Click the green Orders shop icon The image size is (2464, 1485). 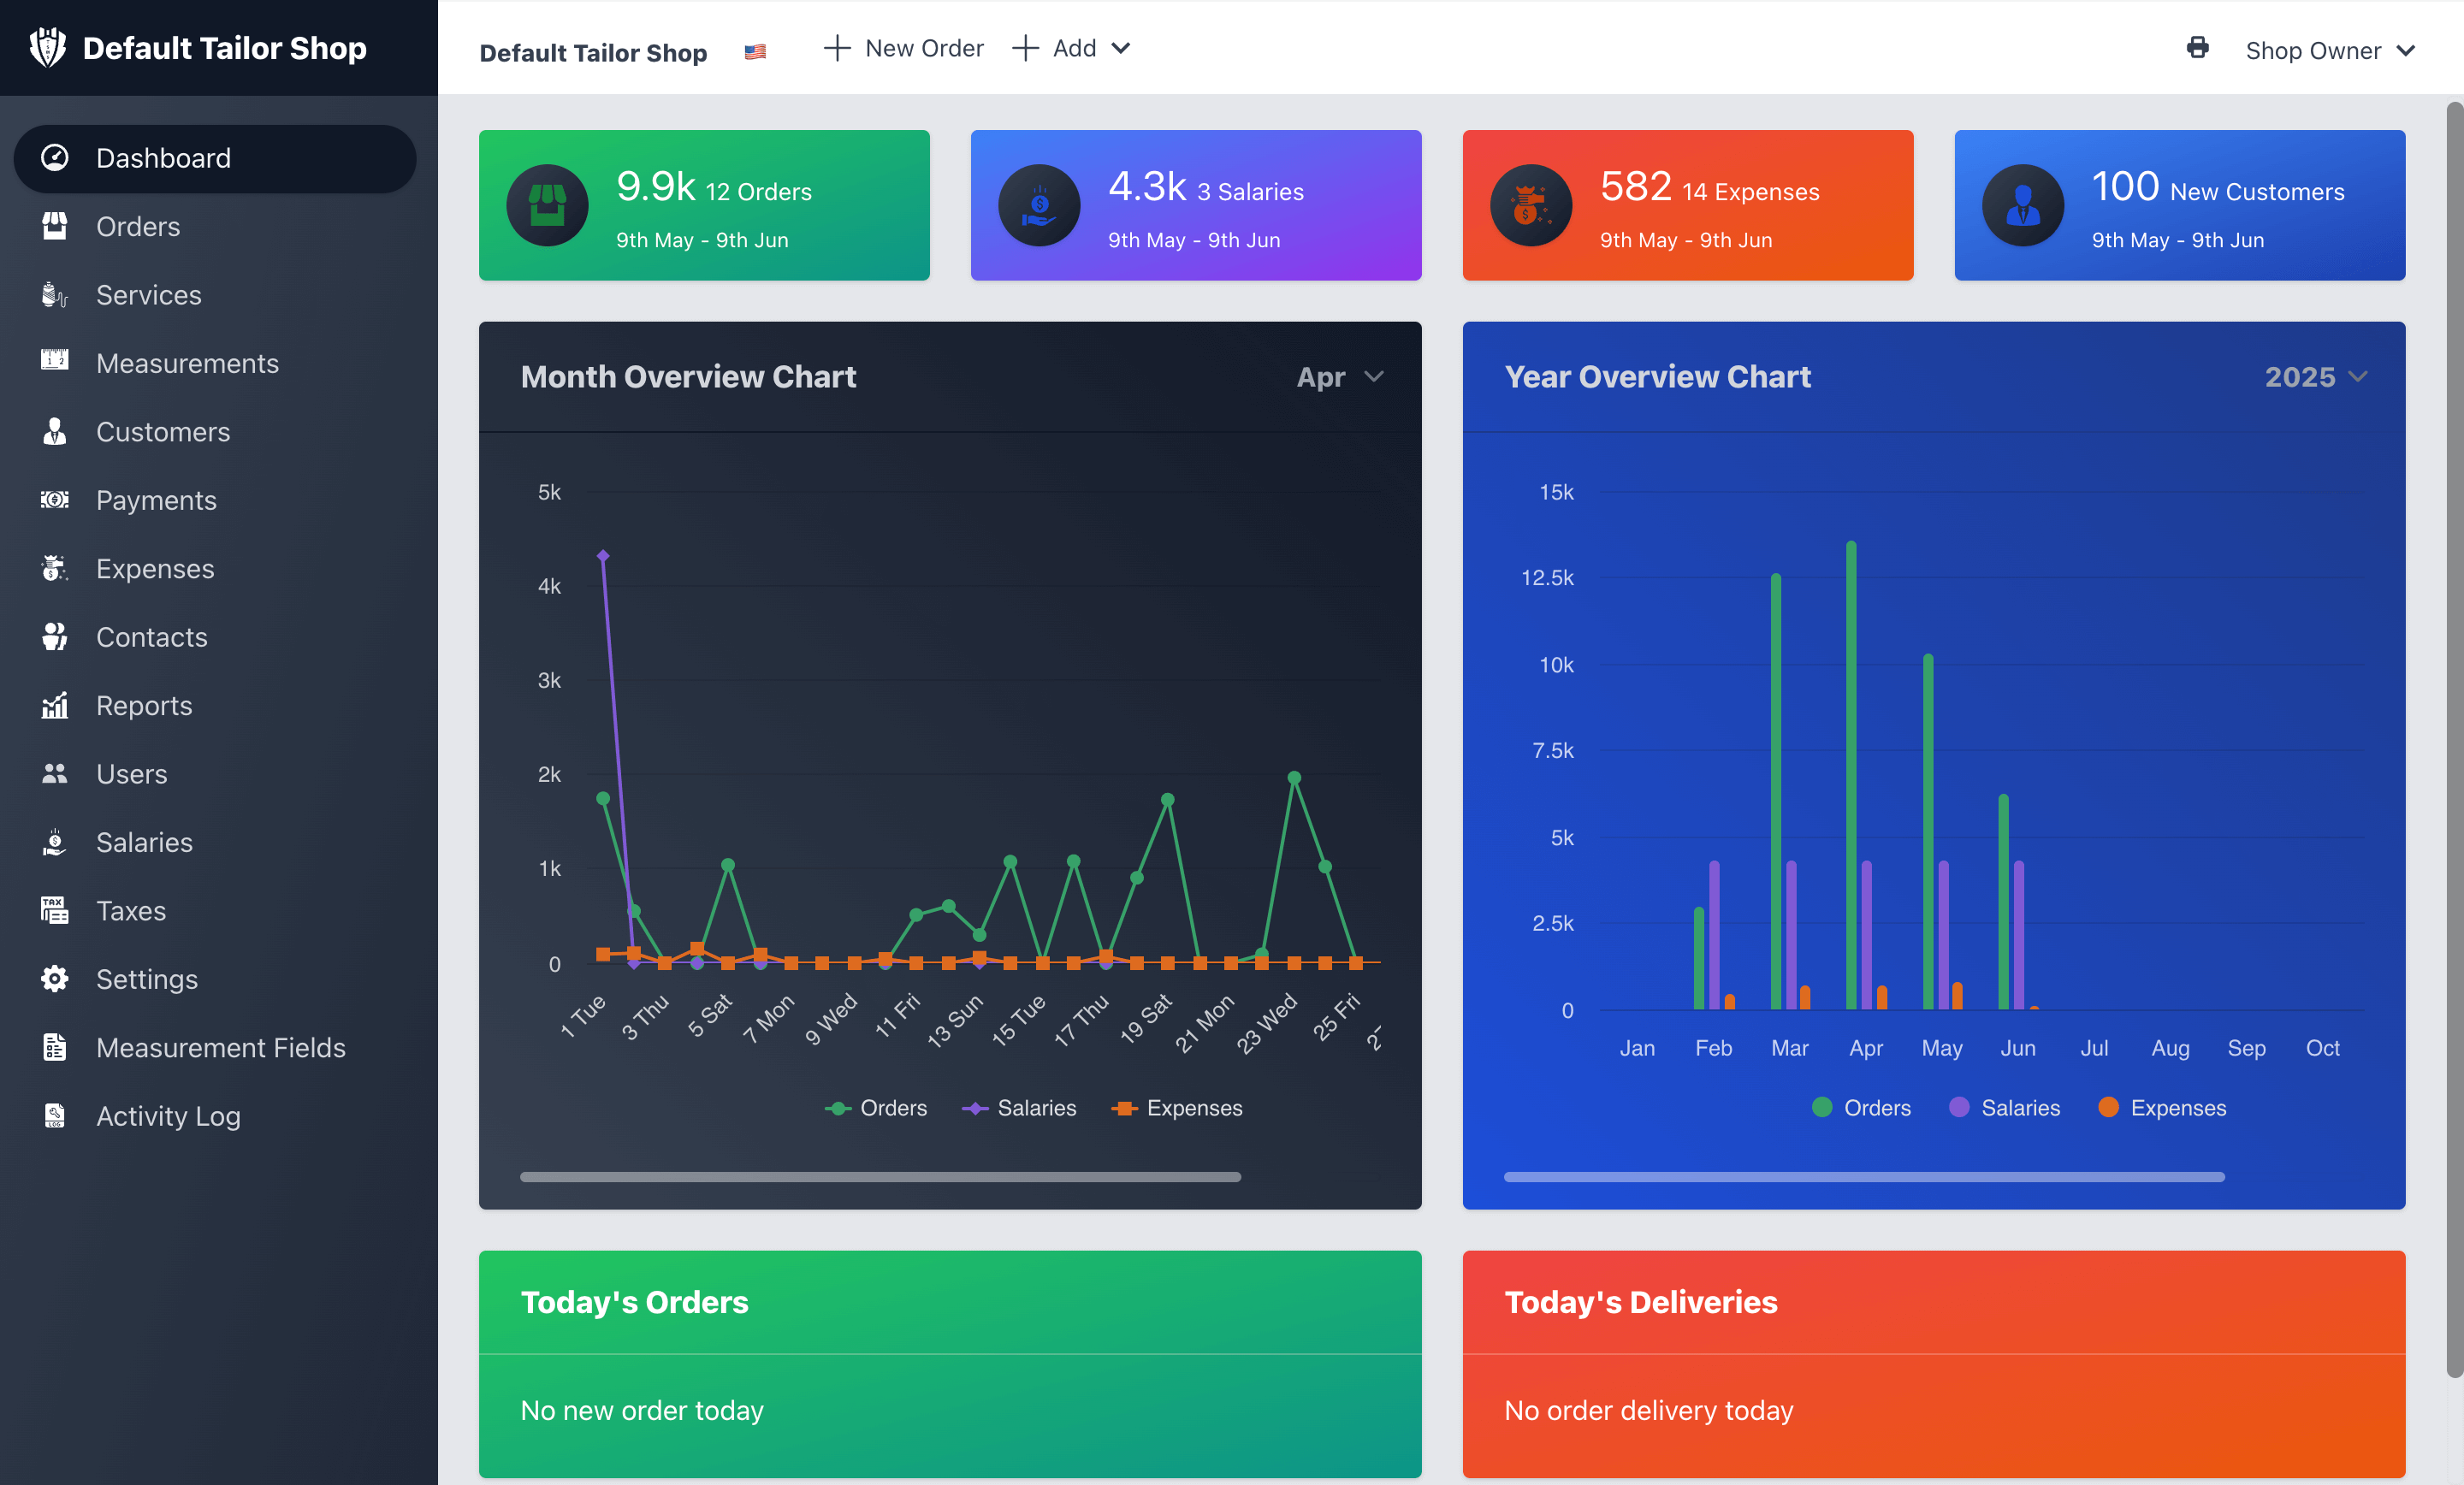pos(547,205)
